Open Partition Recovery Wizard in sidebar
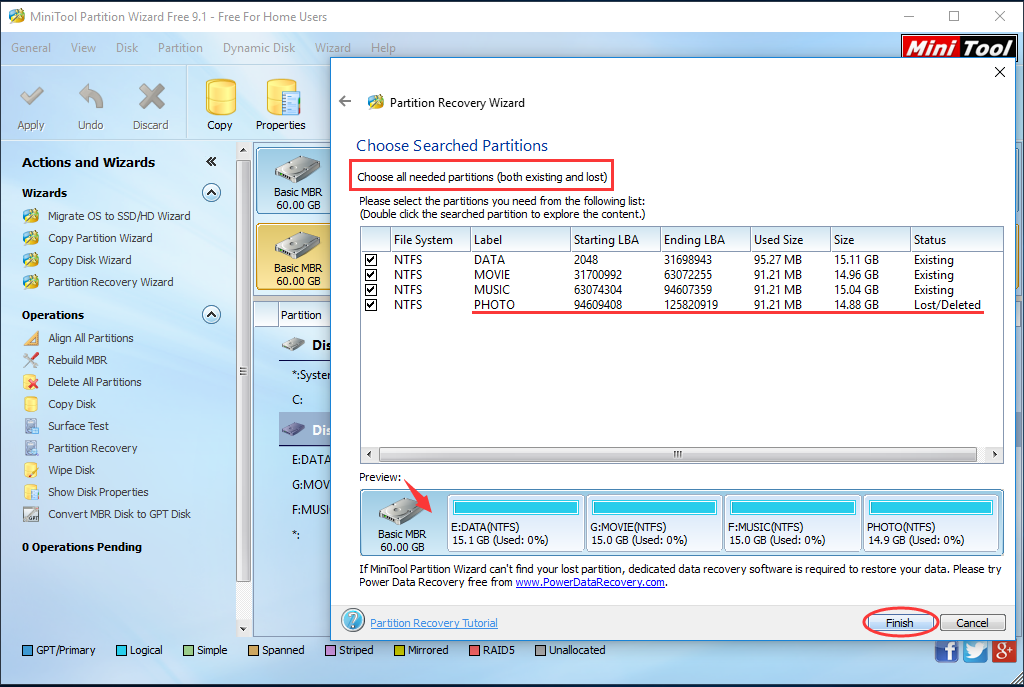 [x=110, y=282]
